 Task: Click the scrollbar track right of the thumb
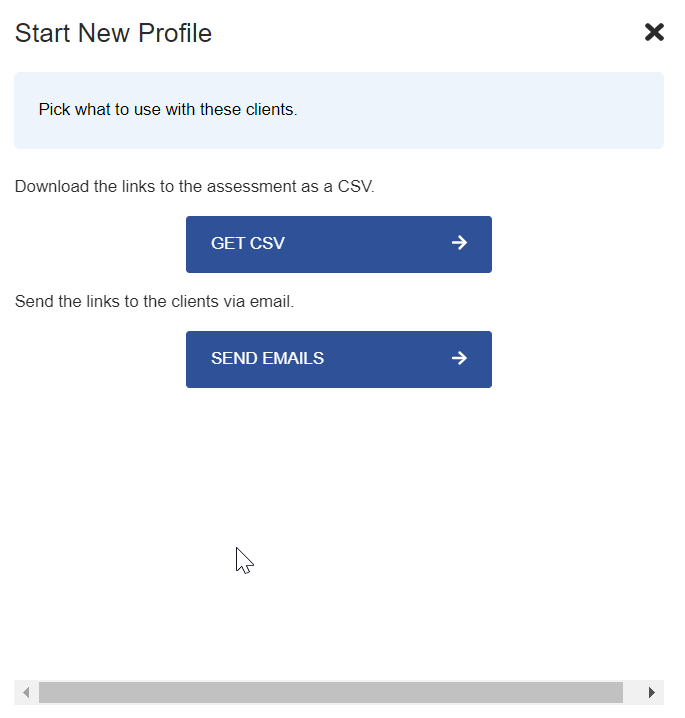[632, 692]
